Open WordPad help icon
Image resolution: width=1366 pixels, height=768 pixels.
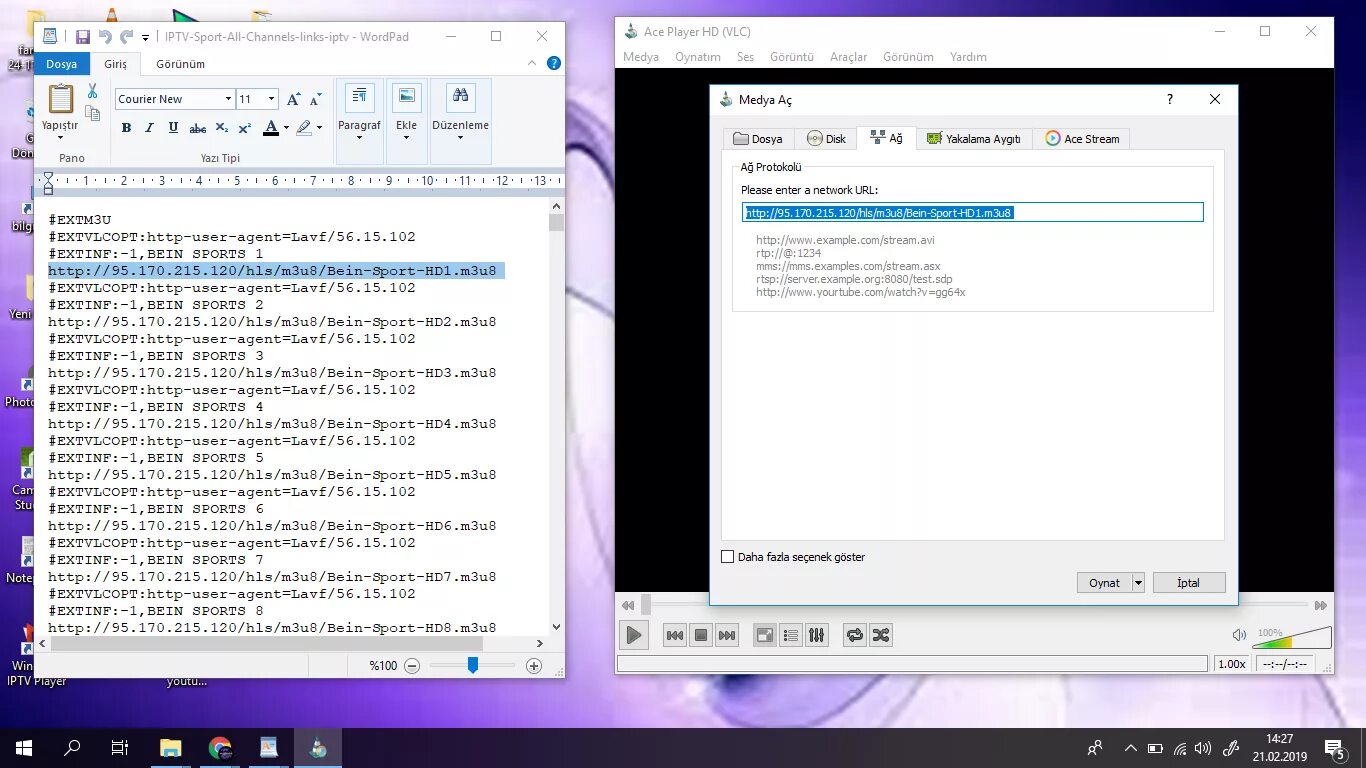[x=553, y=63]
